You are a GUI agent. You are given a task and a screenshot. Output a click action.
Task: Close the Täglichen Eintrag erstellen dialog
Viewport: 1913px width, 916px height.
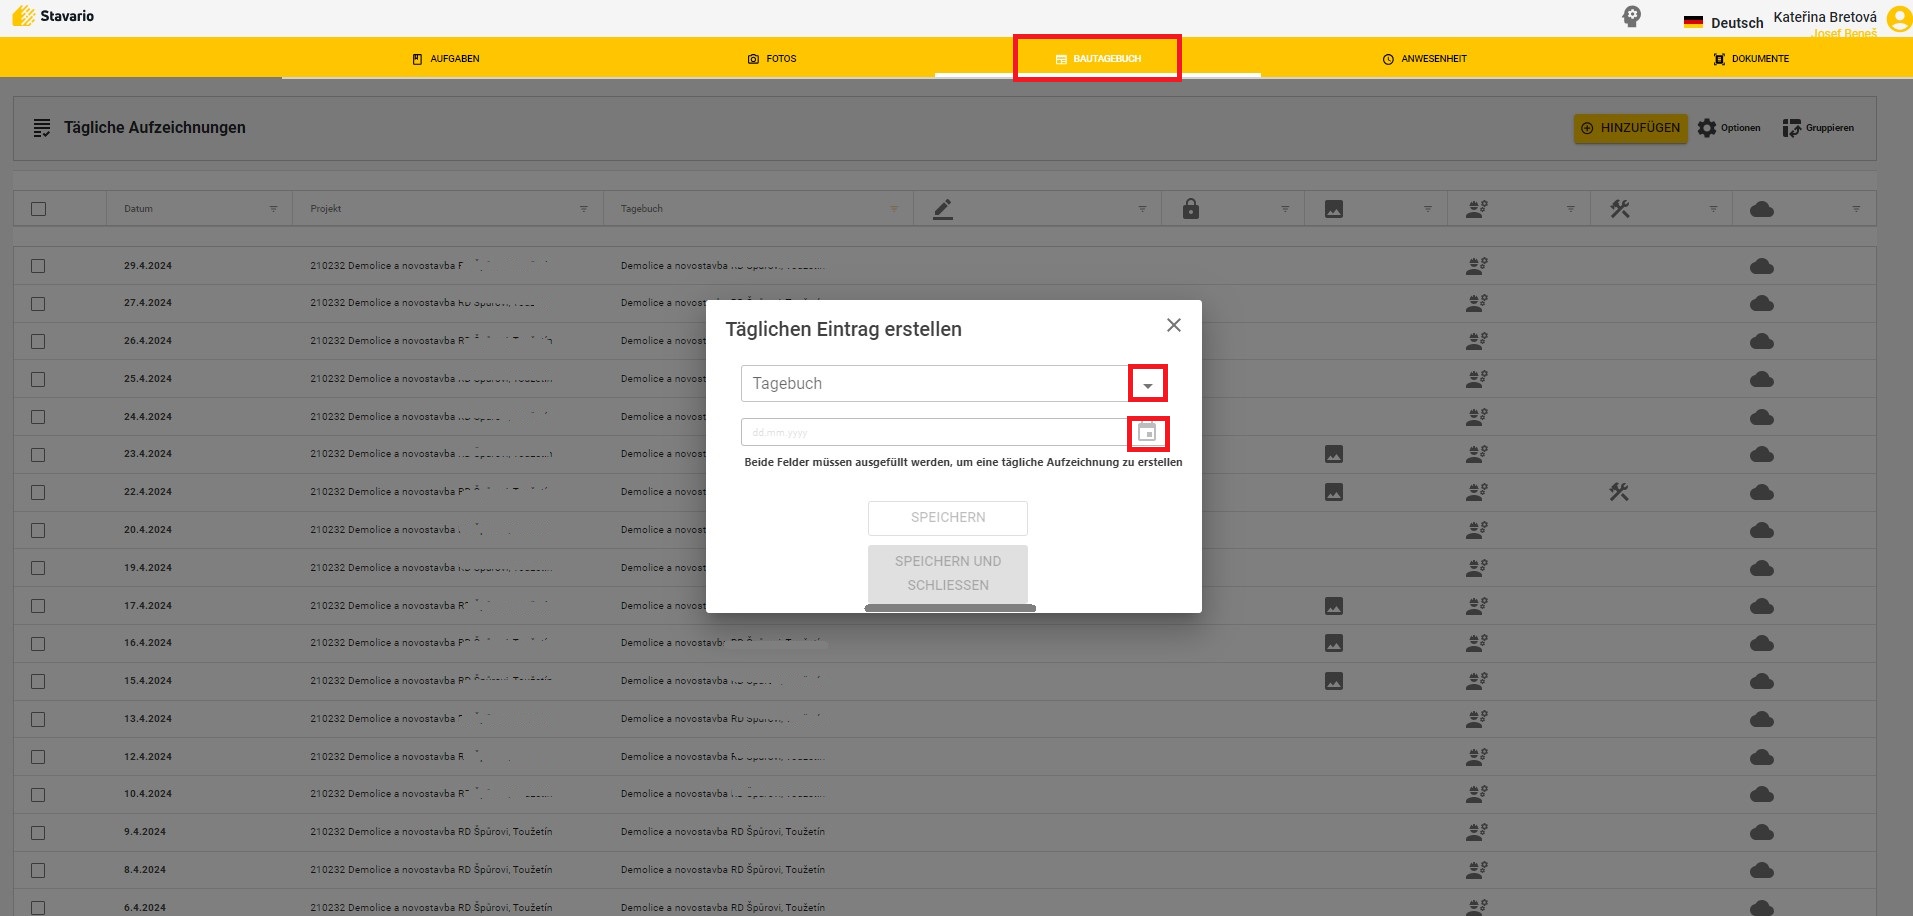pyautogui.click(x=1174, y=325)
